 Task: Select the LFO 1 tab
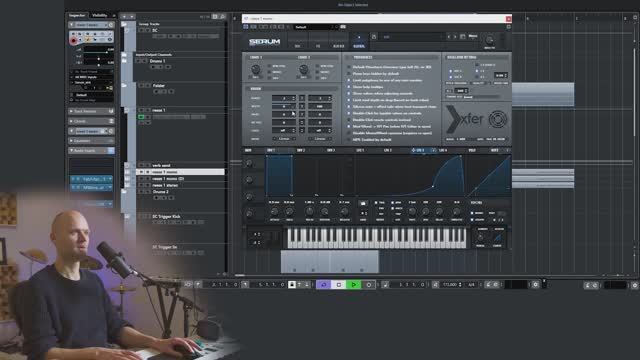(360, 151)
